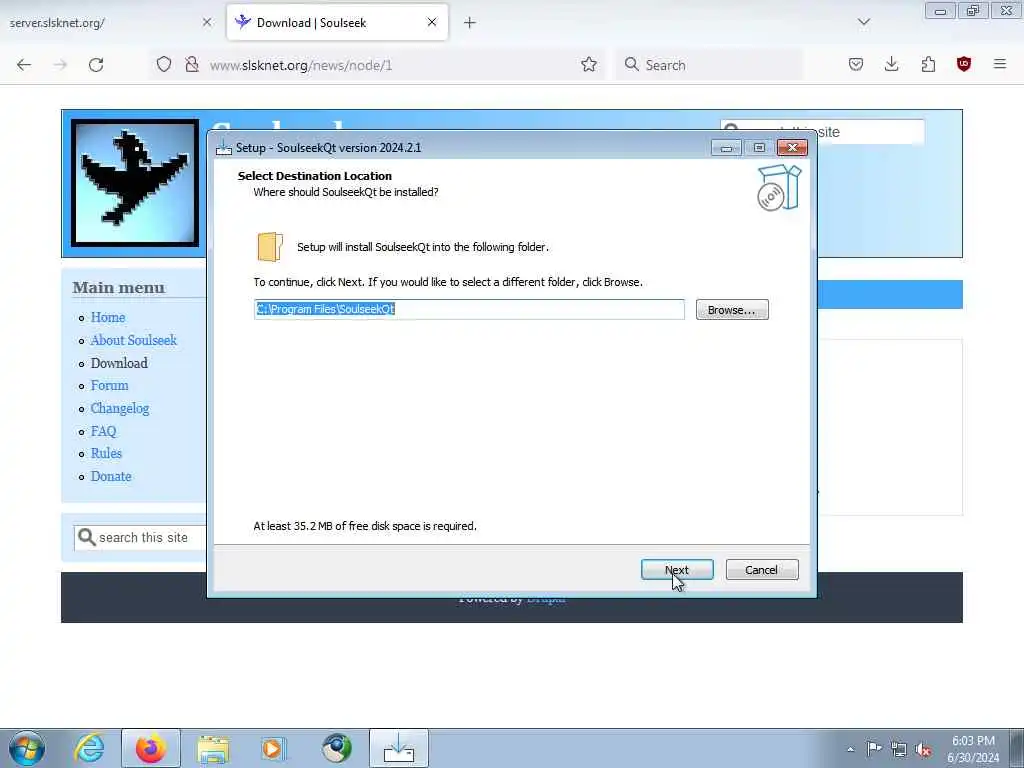Open the Forum link
Image resolution: width=1024 pixels, height=768 pixels.
(109, 385)
